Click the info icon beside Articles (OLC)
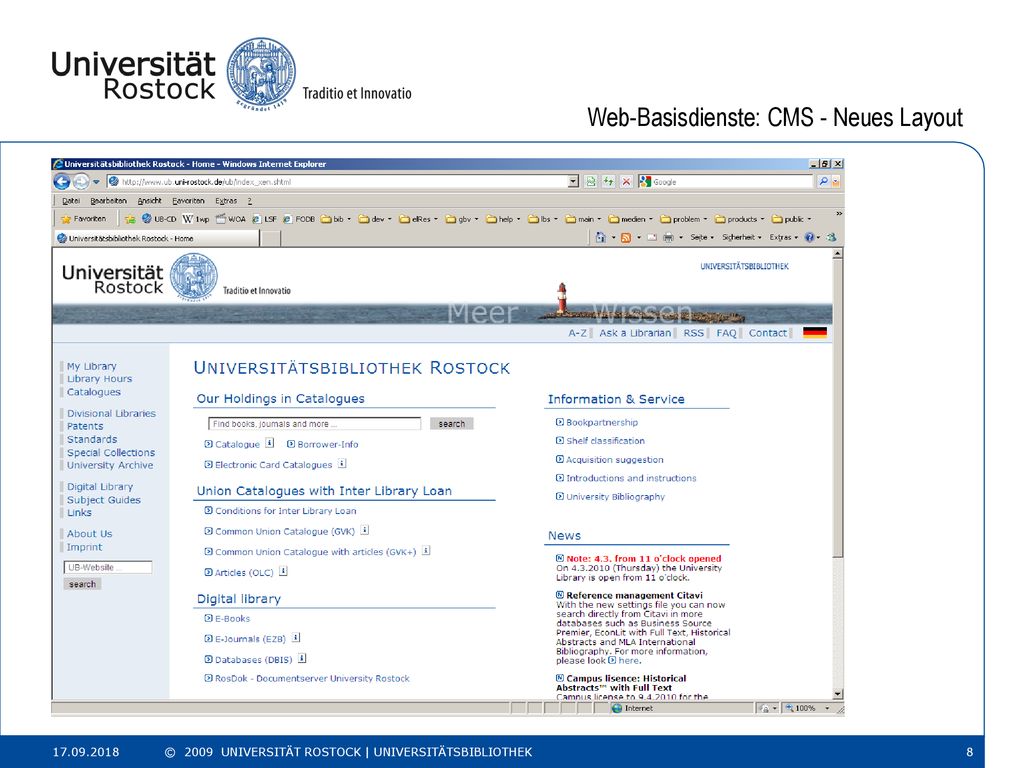 coord(283,571)
